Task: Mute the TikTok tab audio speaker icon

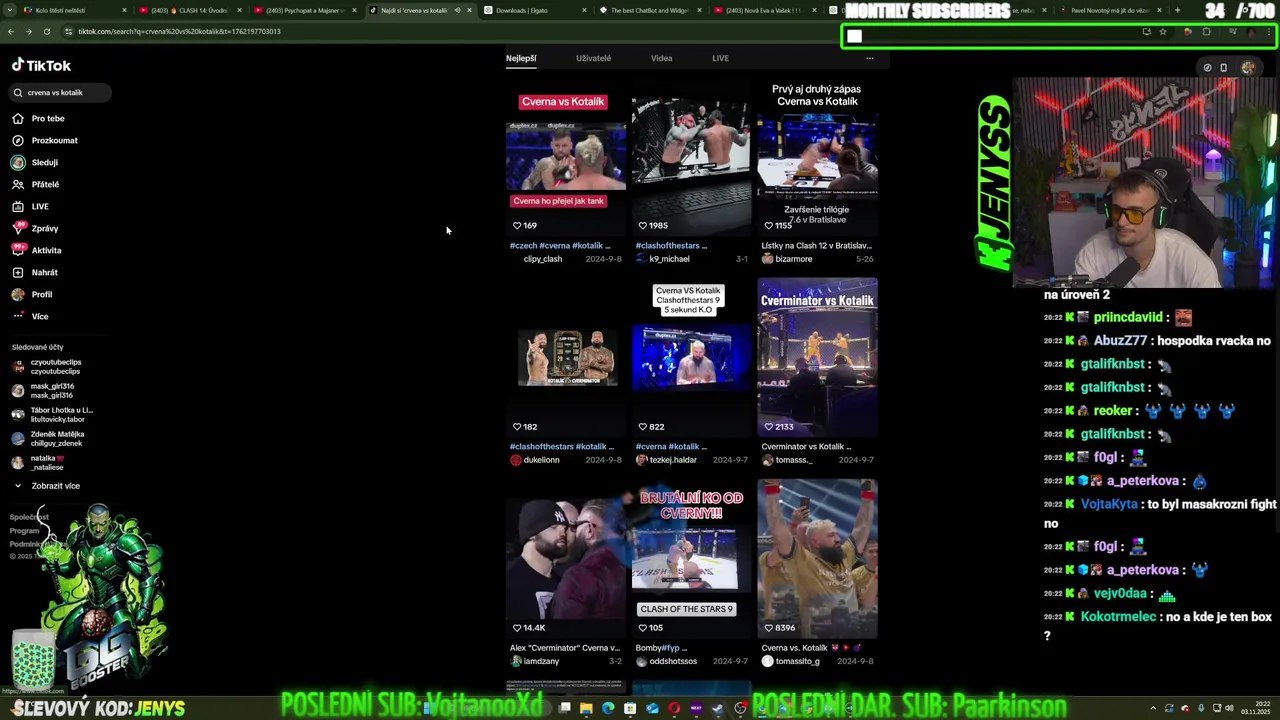Action: tap(457, 10)
